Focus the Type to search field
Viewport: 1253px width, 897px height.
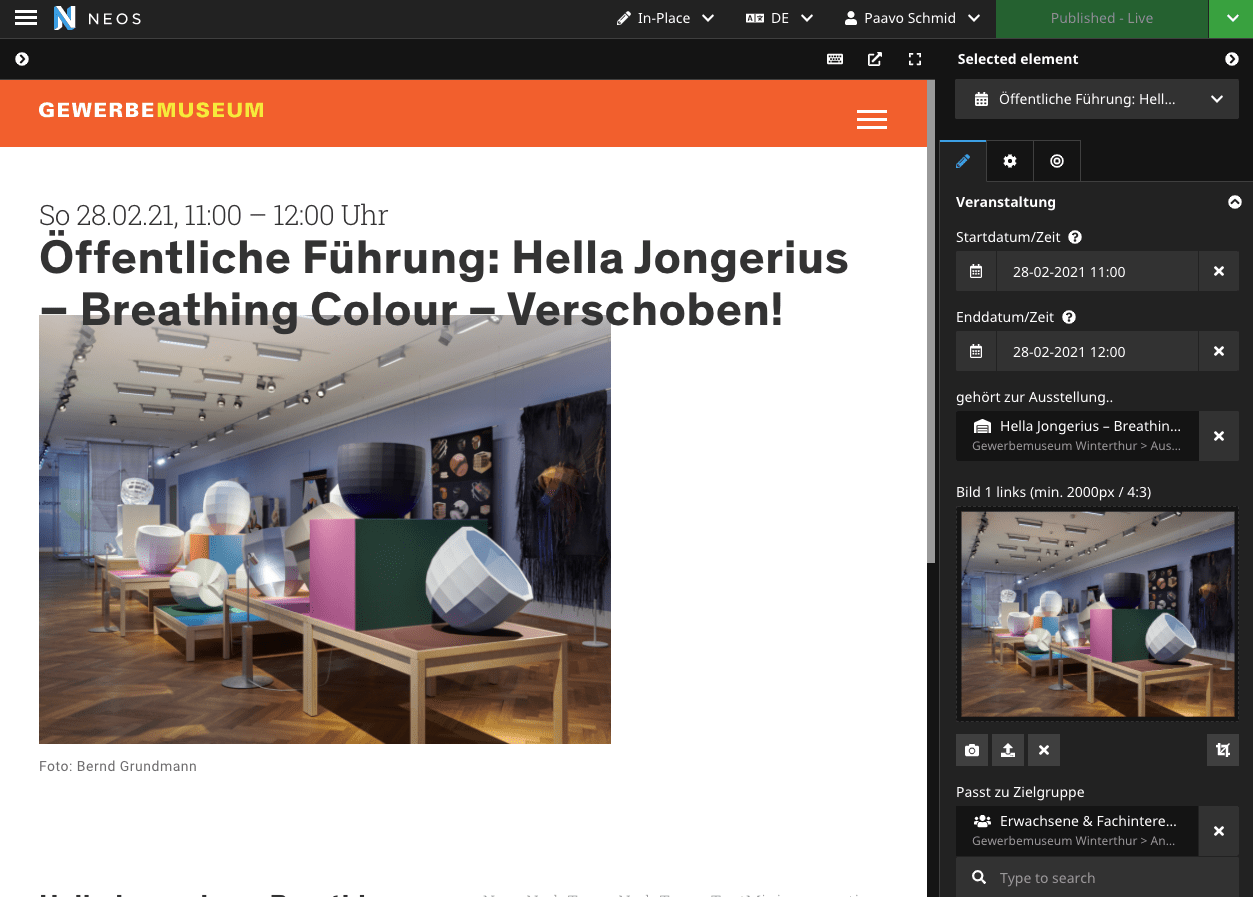tap(1097, 878)
